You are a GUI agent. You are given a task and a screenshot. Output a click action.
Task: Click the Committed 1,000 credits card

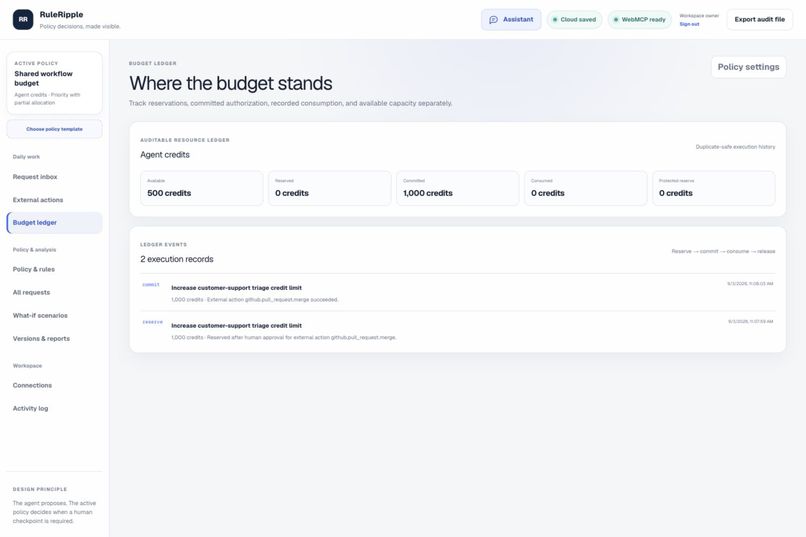click(457, 188)
